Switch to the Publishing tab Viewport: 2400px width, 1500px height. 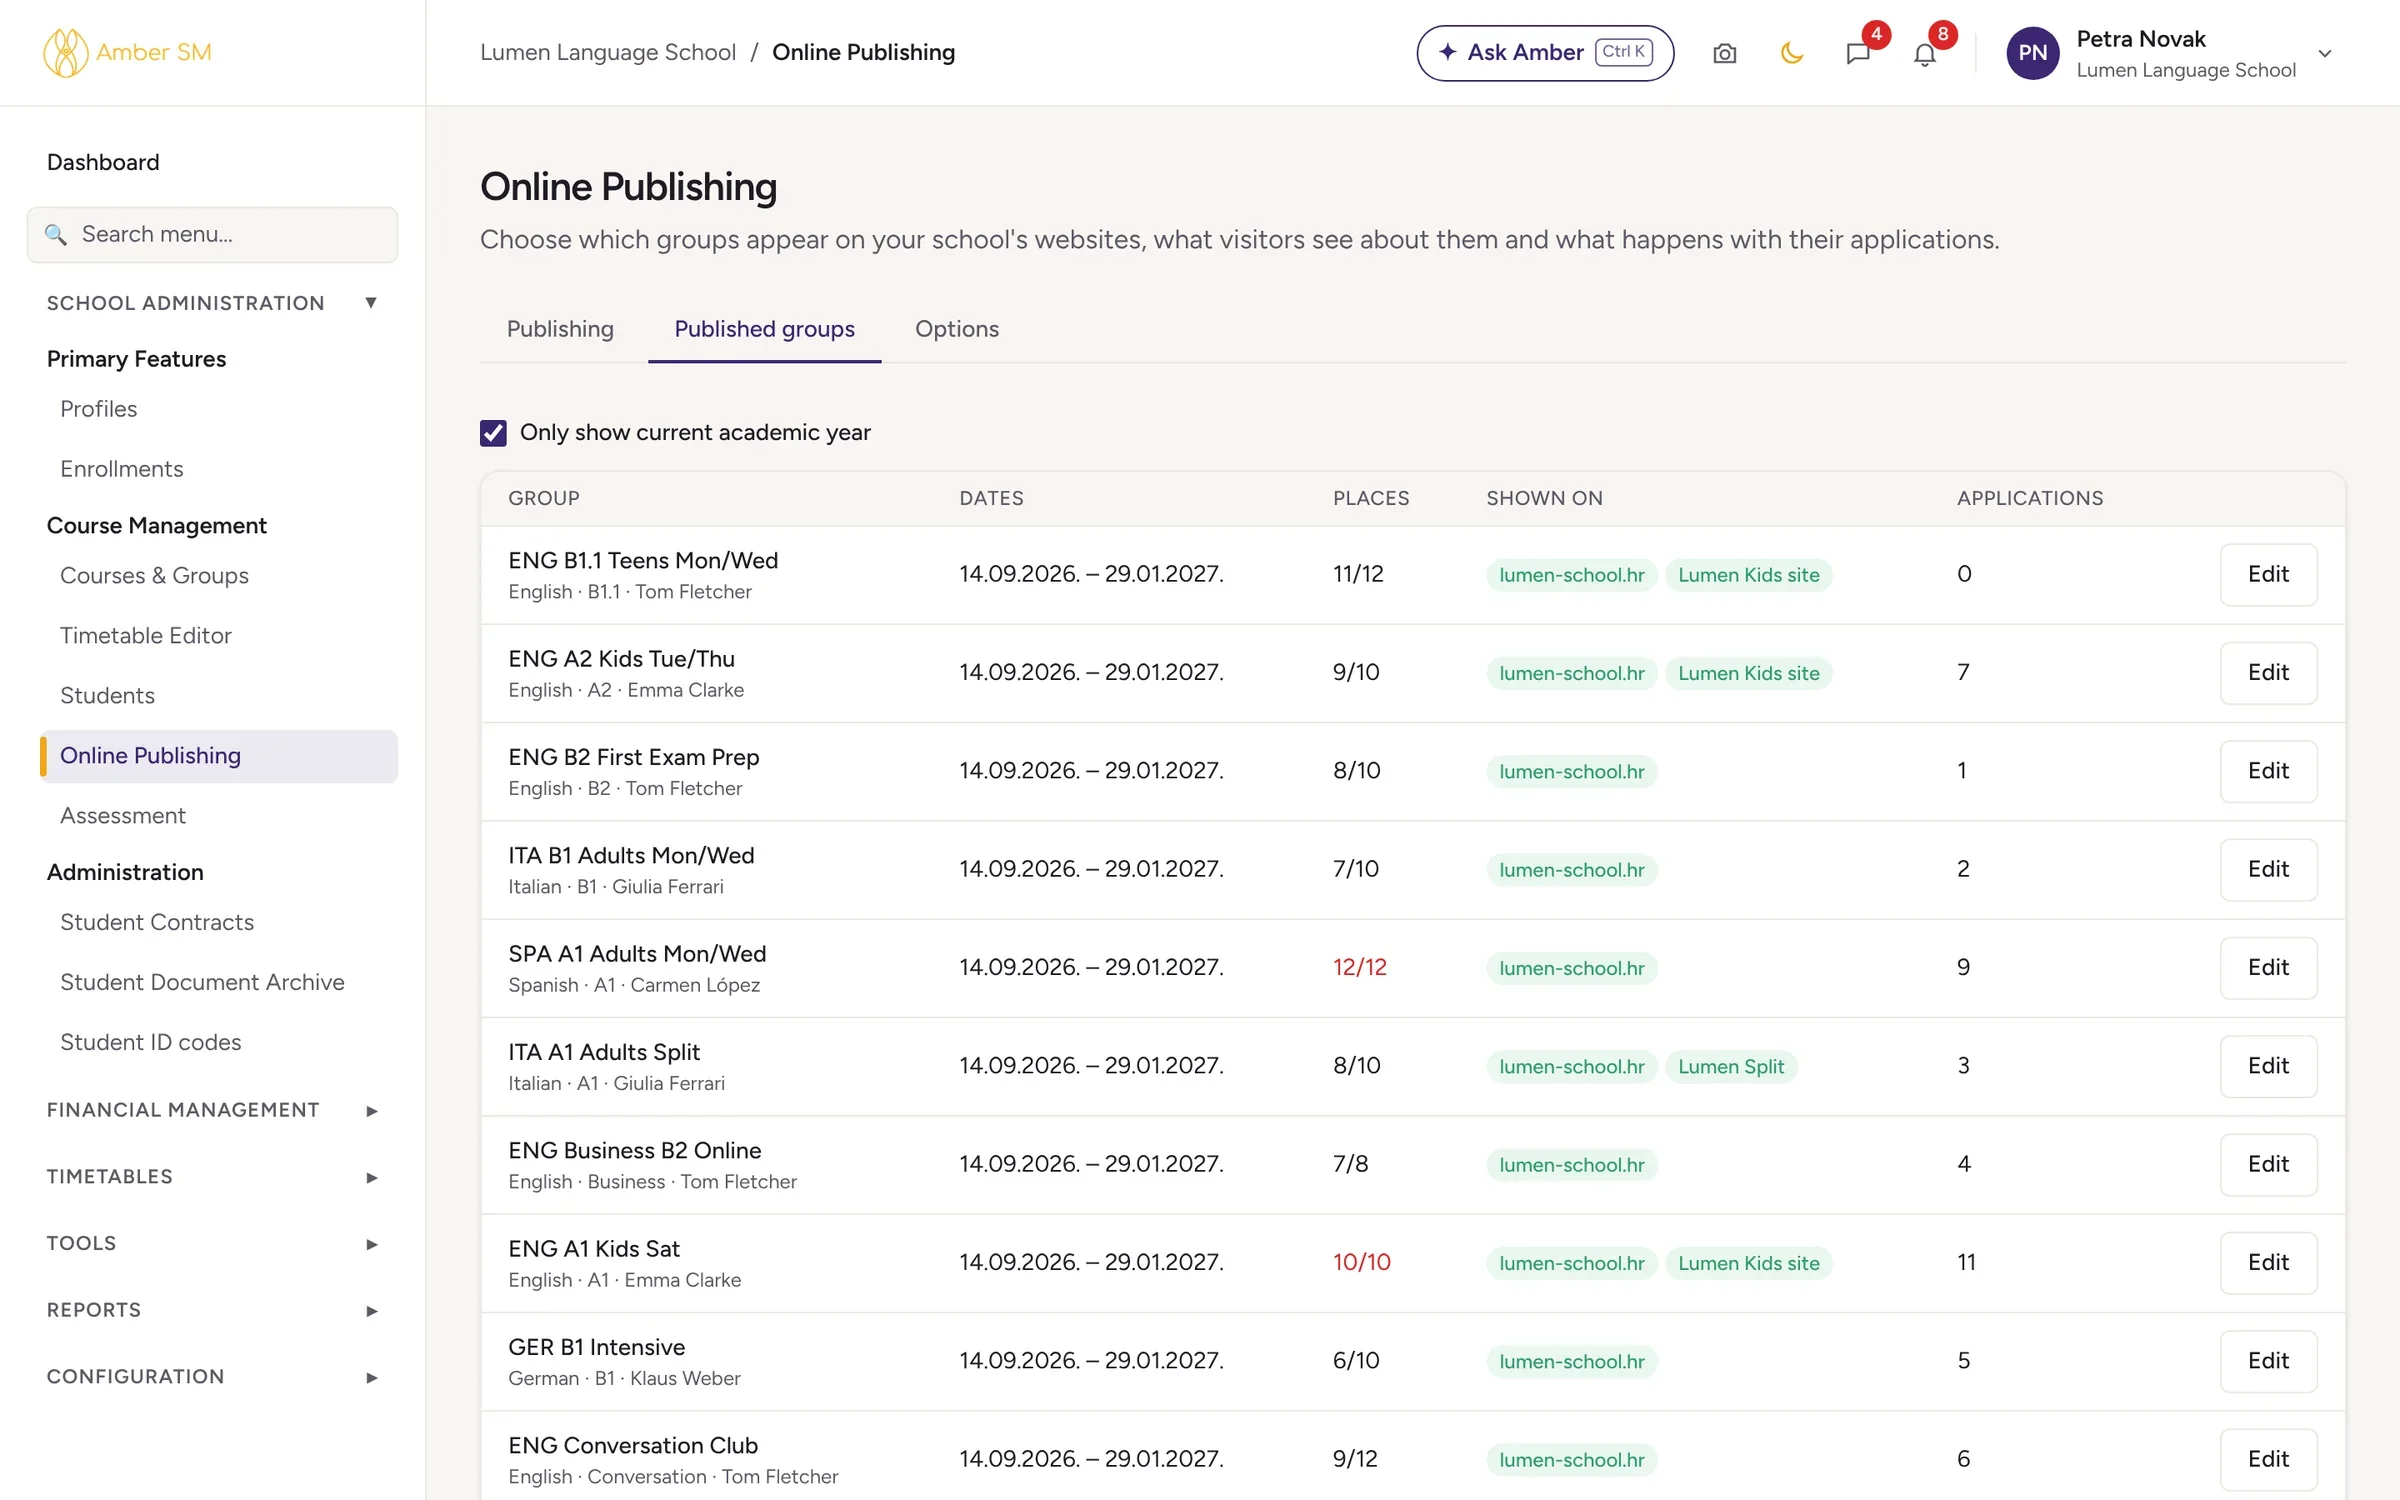point(560,329)
